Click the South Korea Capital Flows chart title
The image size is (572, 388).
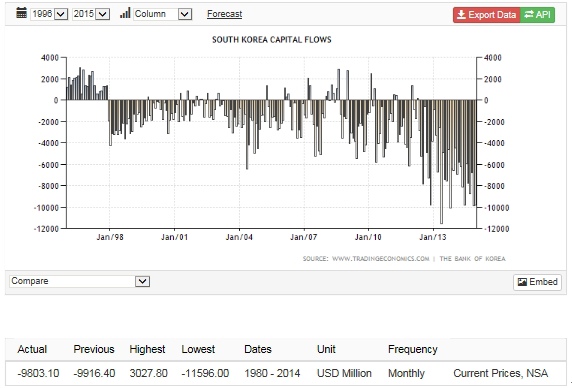click(272, 40)
